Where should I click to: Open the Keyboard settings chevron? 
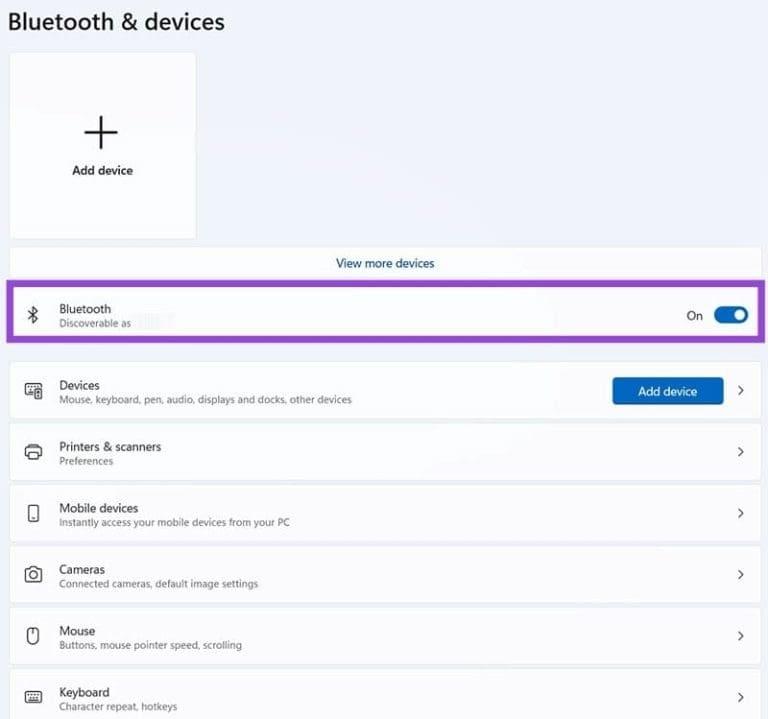coord(741,697)
